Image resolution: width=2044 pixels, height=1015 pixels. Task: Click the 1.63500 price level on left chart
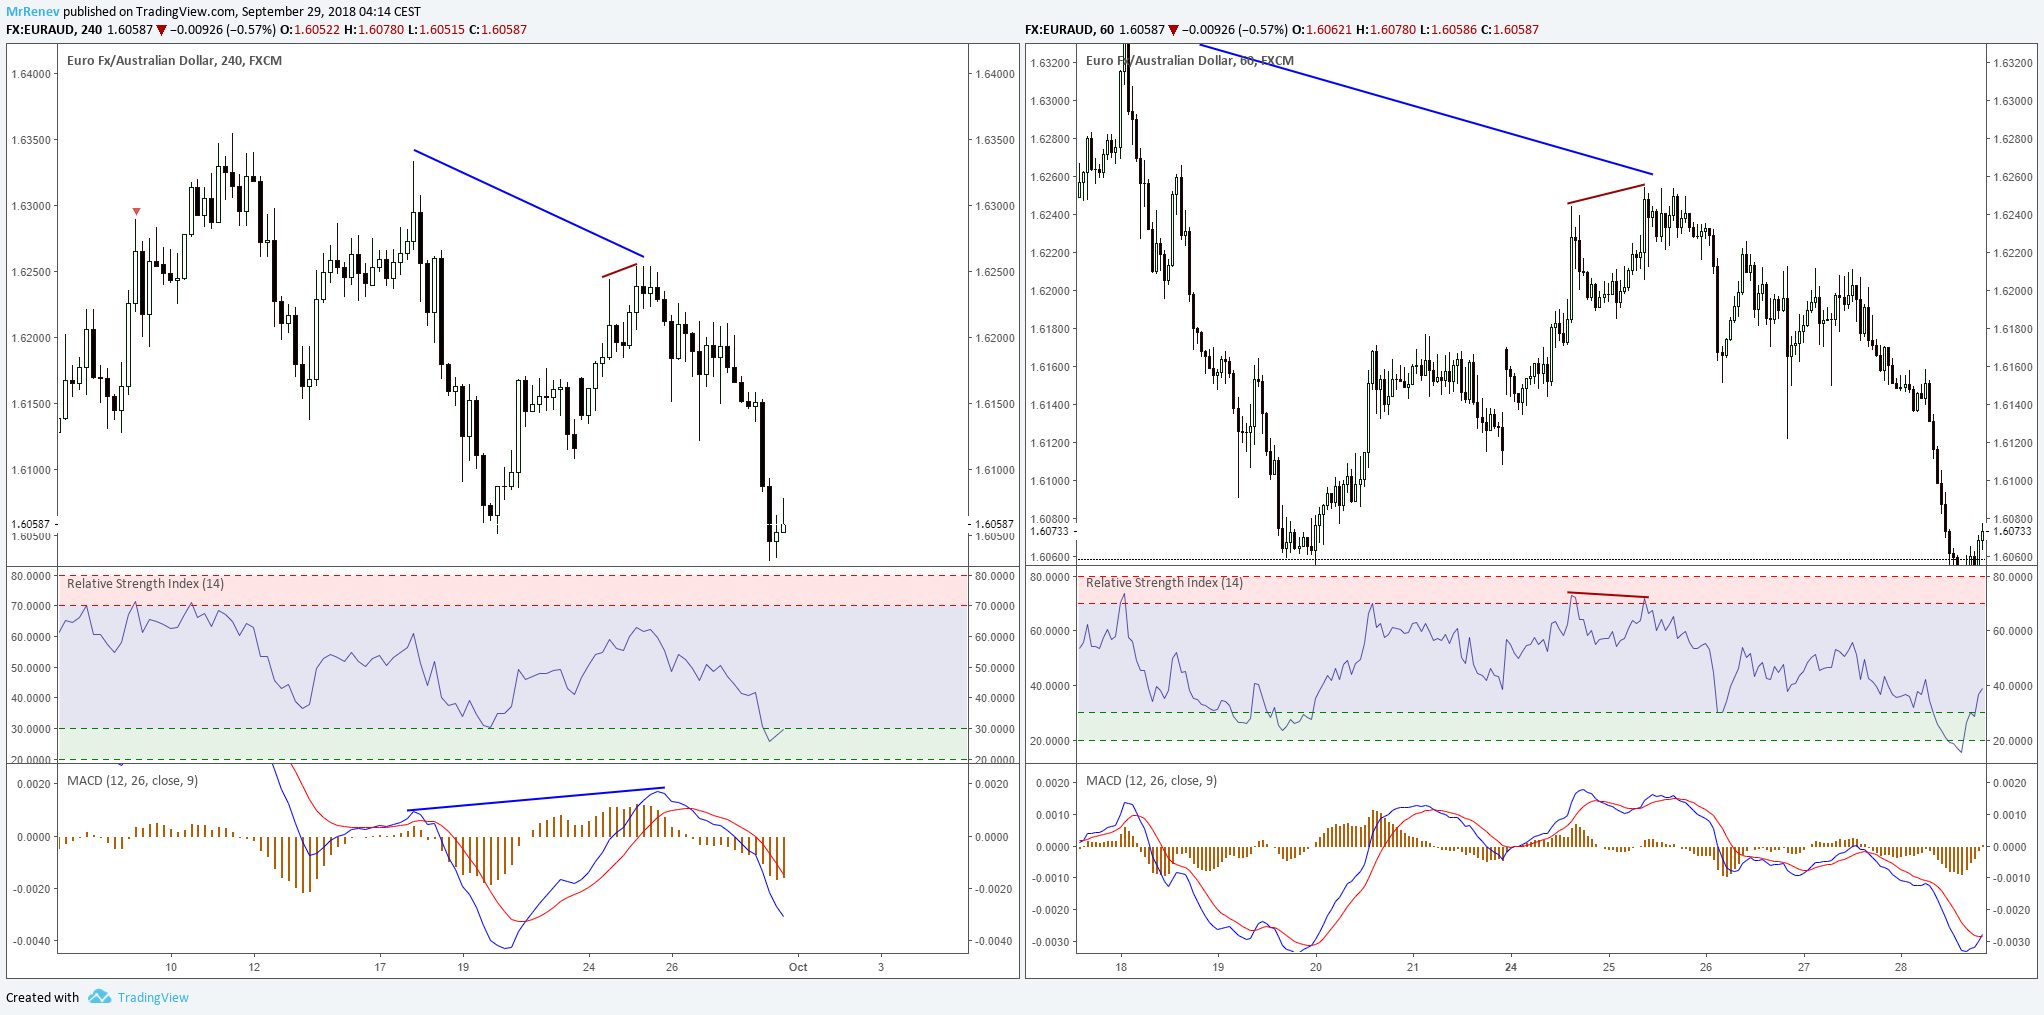[30, 140]
